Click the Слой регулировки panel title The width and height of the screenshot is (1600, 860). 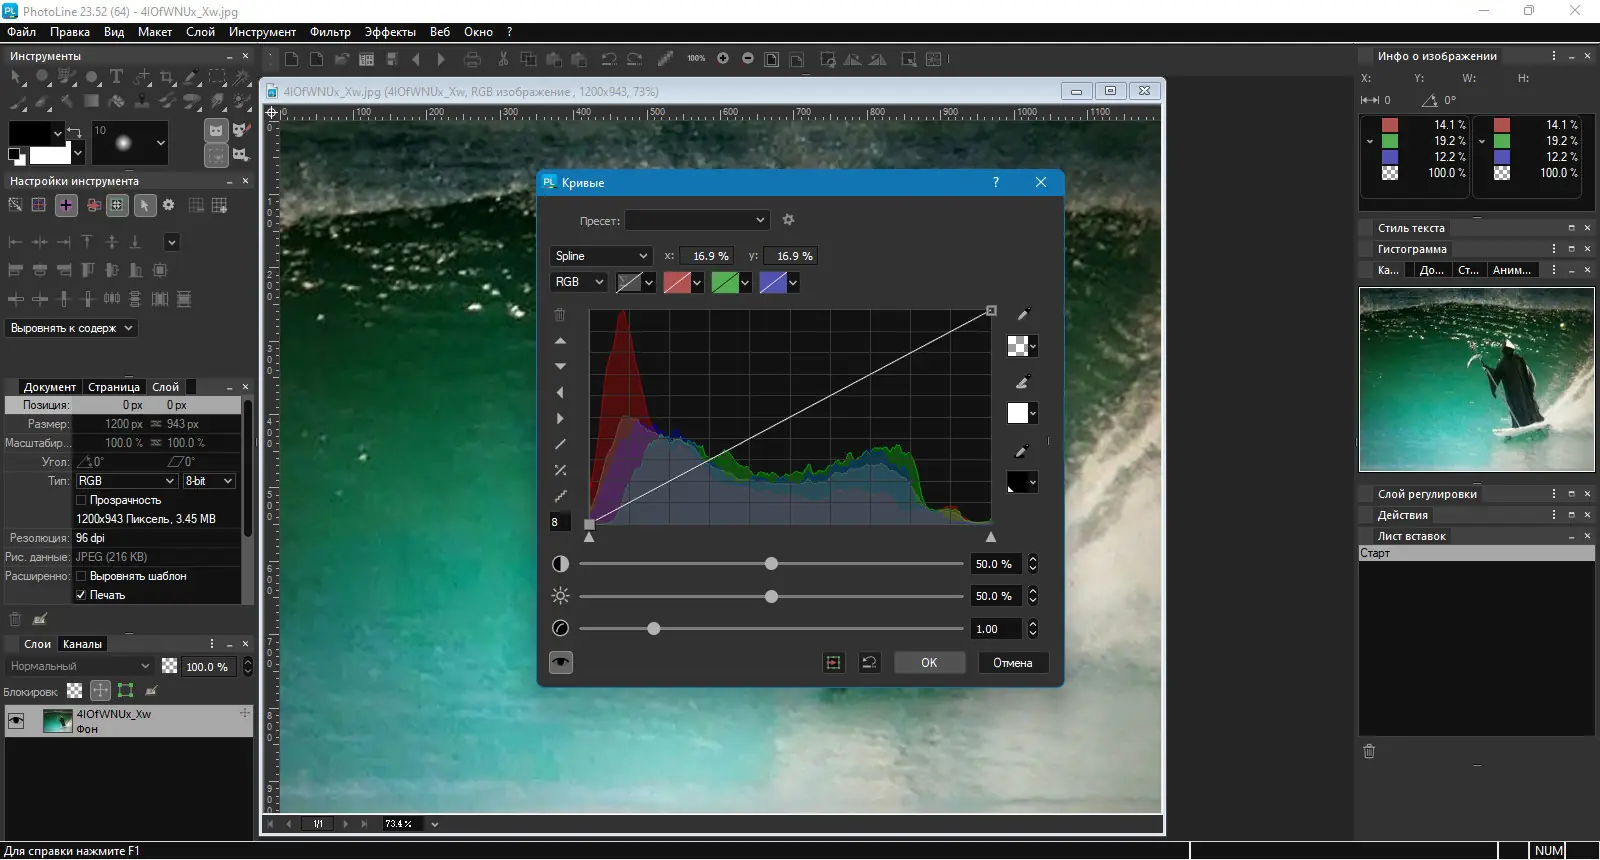pos(1427,494)
